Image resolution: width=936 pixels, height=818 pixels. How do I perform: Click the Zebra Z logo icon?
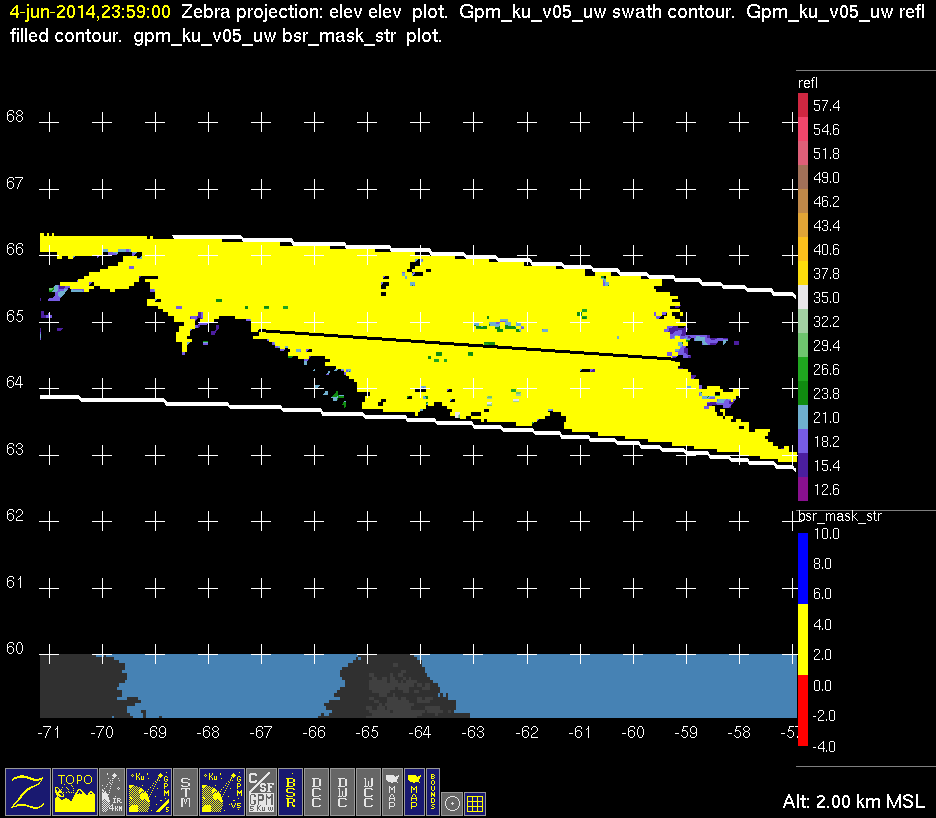[x=28, y=790]
